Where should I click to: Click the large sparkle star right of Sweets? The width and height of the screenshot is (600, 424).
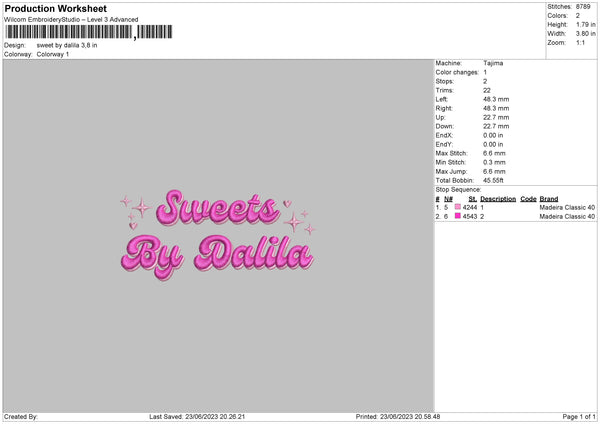(294, 222)
